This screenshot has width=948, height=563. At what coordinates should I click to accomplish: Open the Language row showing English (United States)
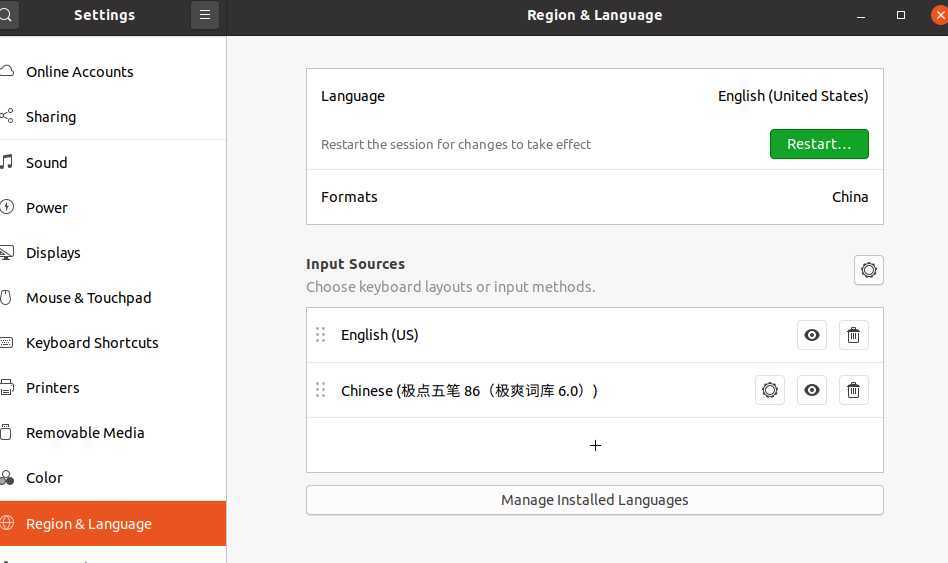tap(594, 96)
